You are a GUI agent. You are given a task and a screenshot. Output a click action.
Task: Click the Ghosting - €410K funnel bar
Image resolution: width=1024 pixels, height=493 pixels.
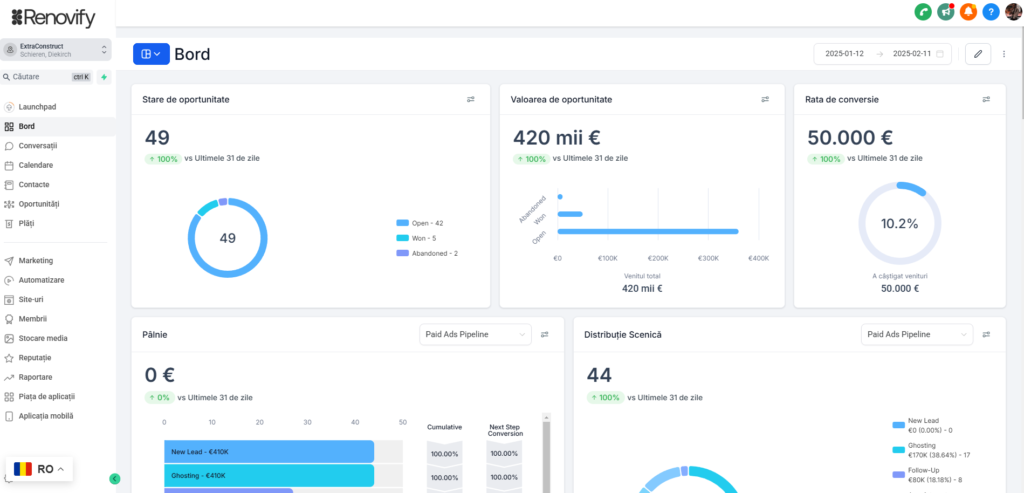(x=269, y=476)
